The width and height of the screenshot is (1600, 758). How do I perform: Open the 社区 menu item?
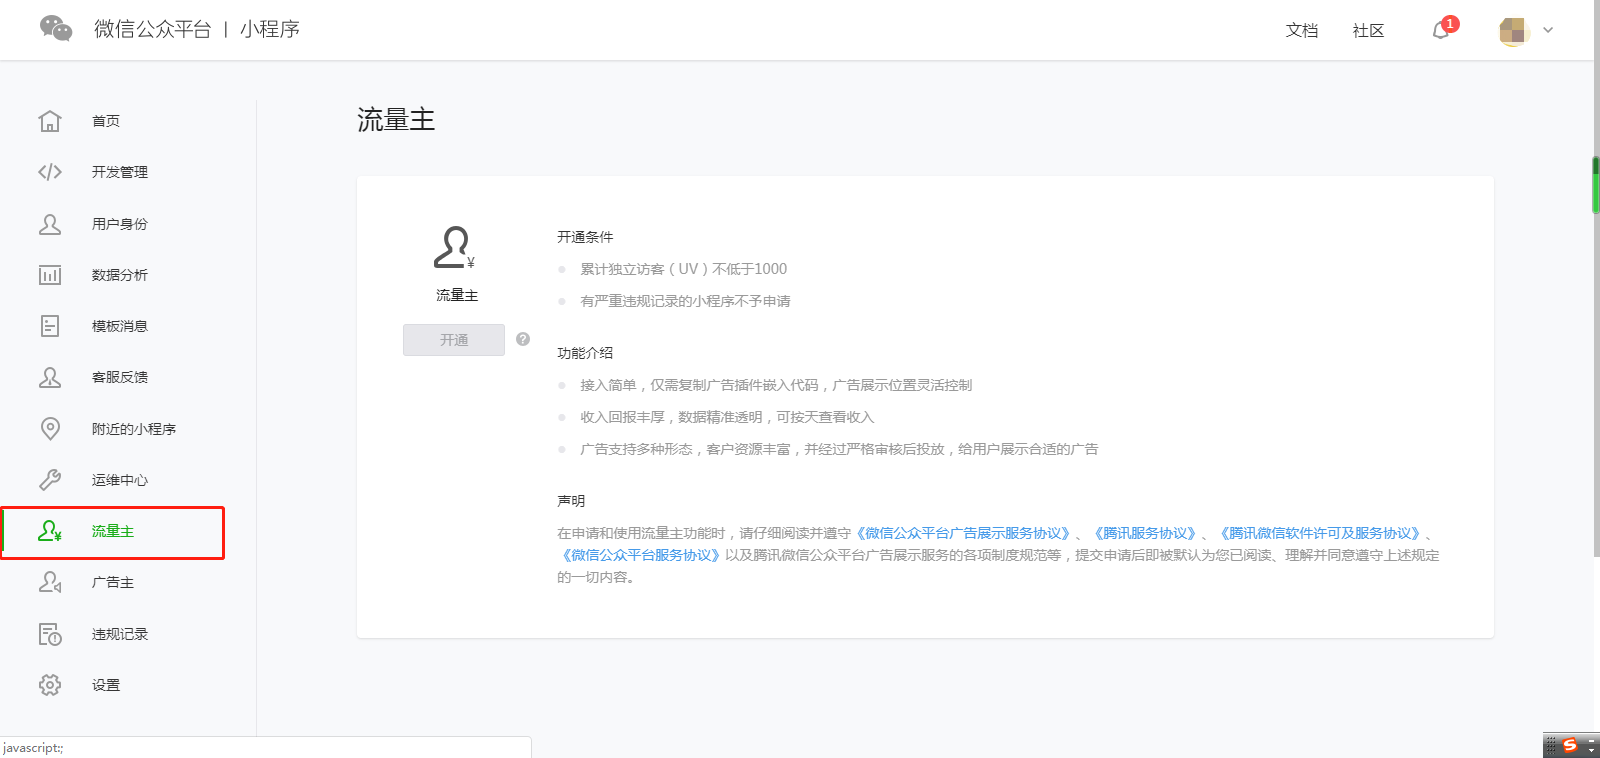tap(1368, 31)
